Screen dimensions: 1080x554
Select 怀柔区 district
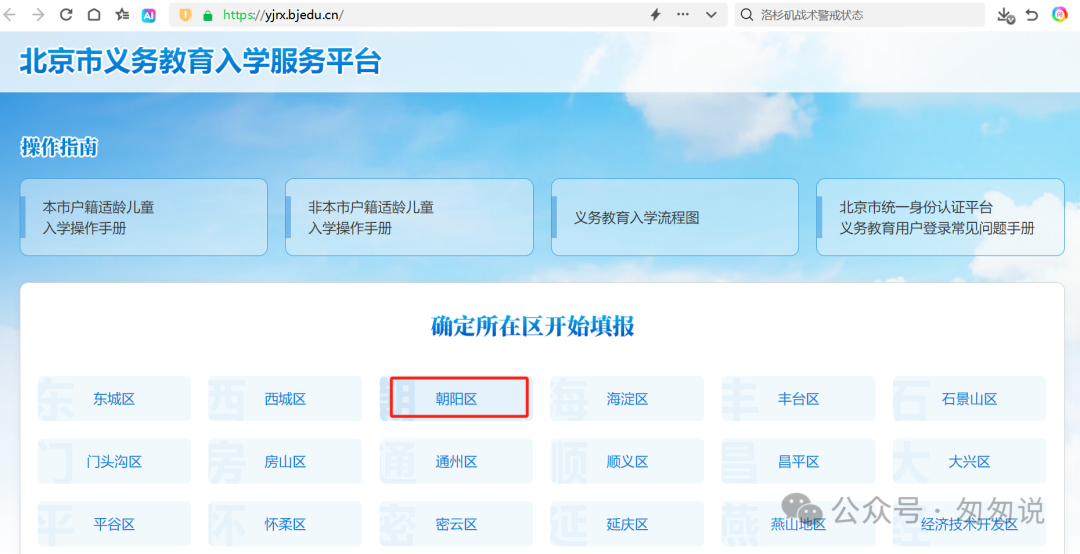285,524
